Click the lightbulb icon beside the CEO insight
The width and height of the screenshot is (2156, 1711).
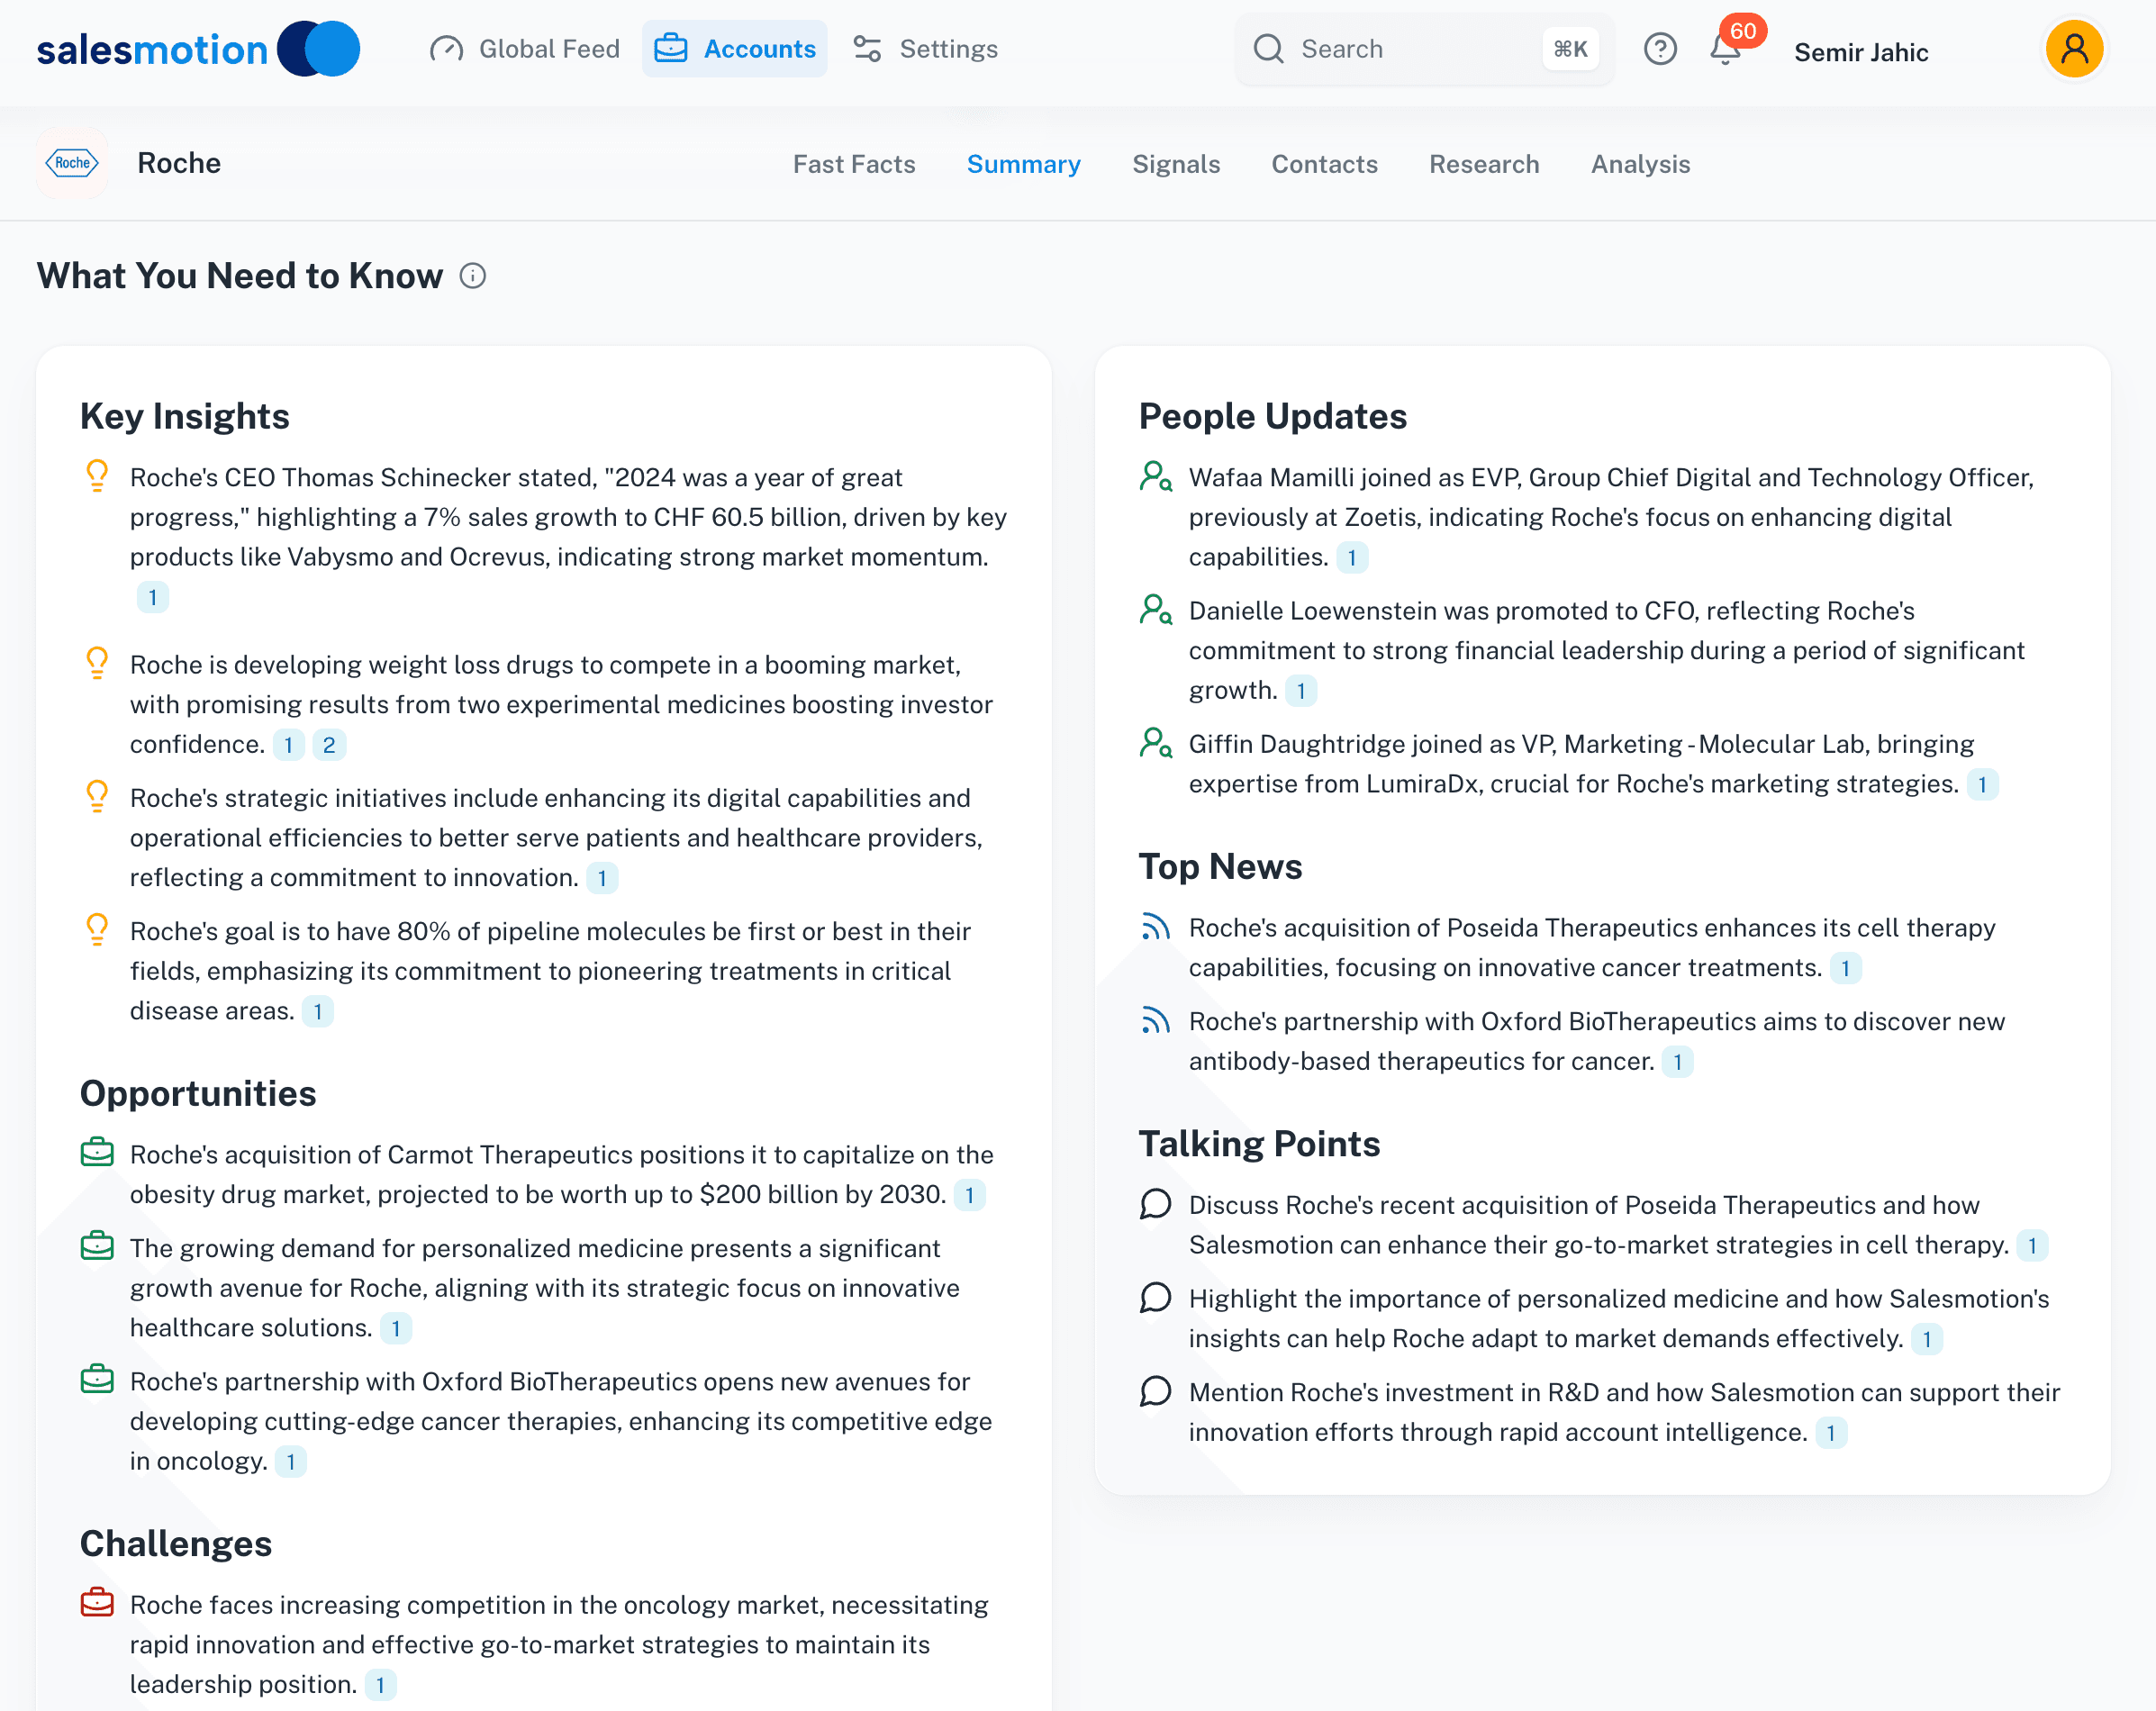coord(97,478)
